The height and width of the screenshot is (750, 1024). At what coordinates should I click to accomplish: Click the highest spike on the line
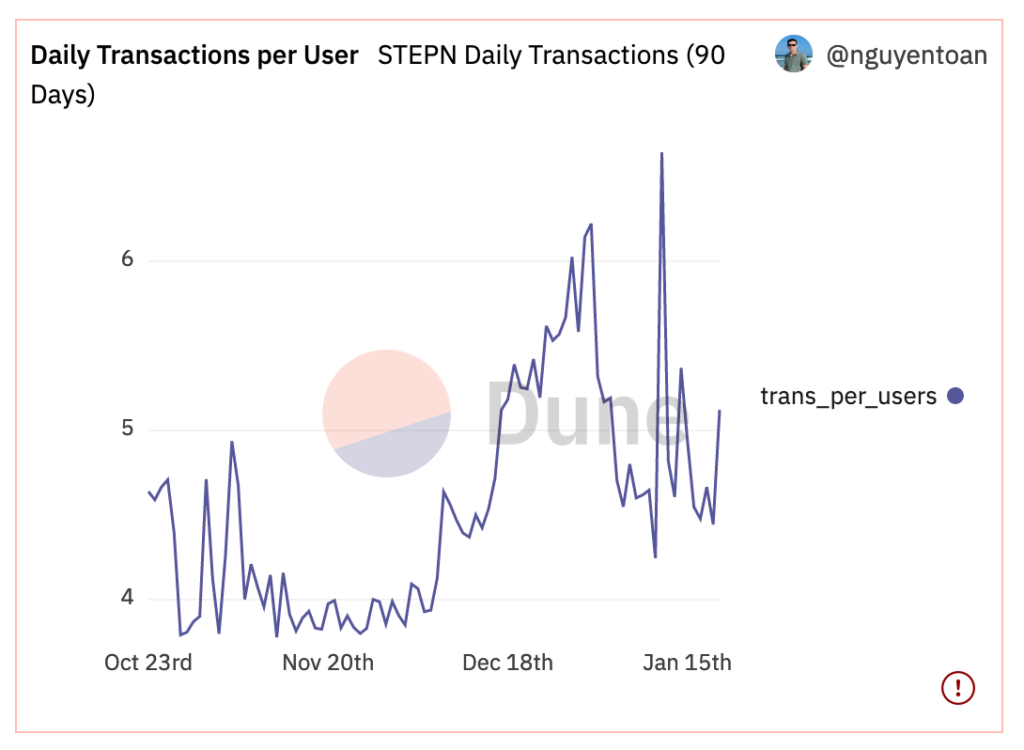(x=662, y=154)
